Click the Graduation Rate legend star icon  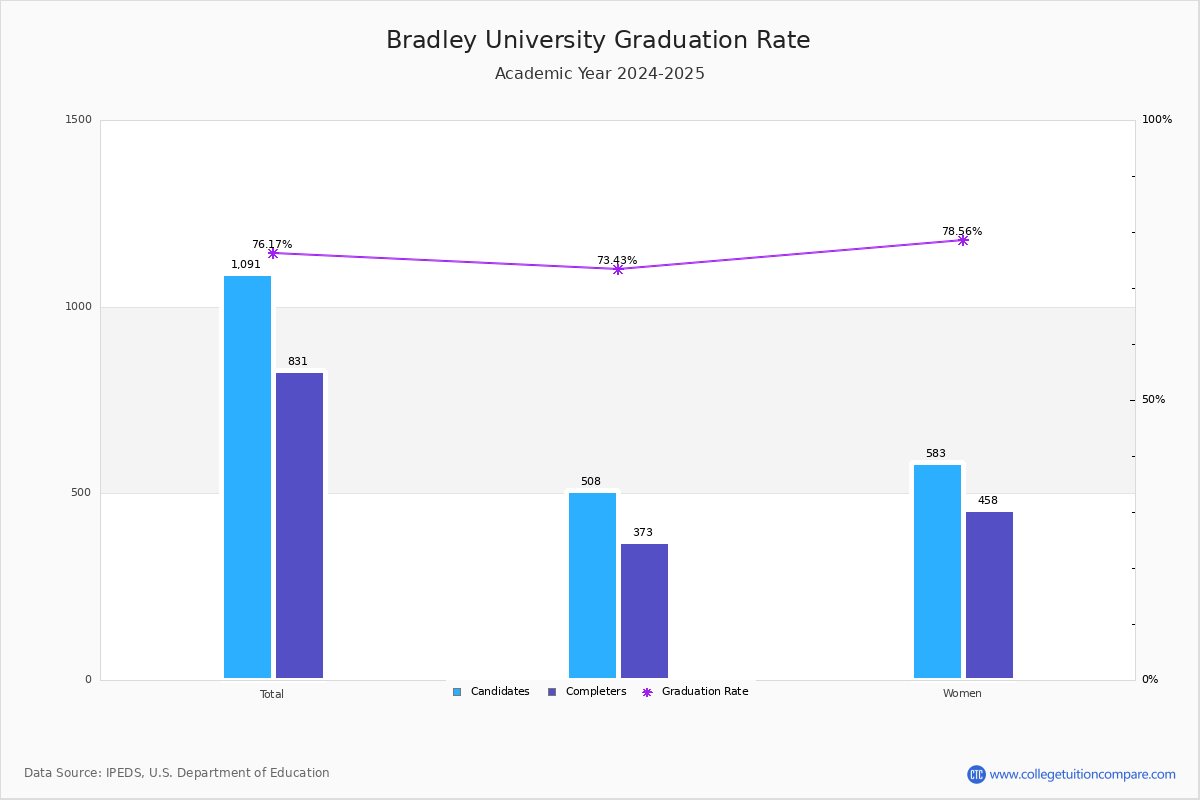click(x=647, y=692)
